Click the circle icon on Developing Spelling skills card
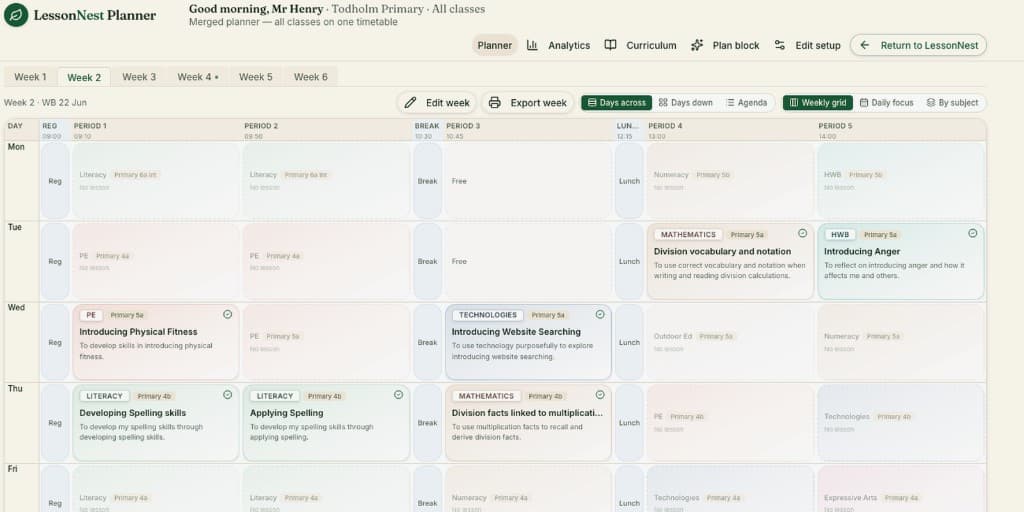This screenshot has width=1024, height=512. tap(227, 394)
